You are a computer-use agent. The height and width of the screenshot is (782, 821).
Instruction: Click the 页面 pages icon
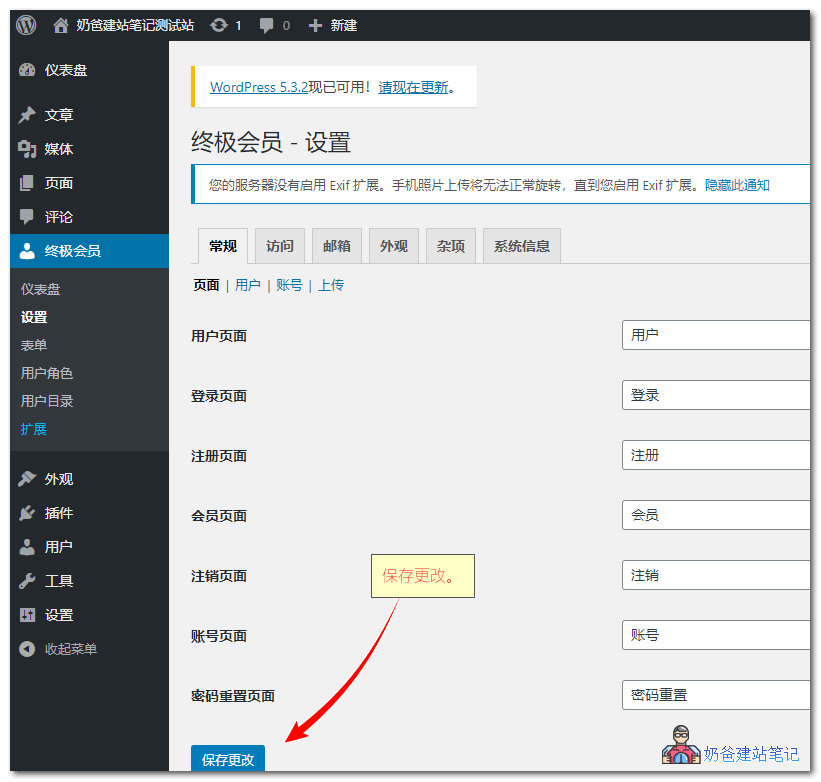(27, 183)
